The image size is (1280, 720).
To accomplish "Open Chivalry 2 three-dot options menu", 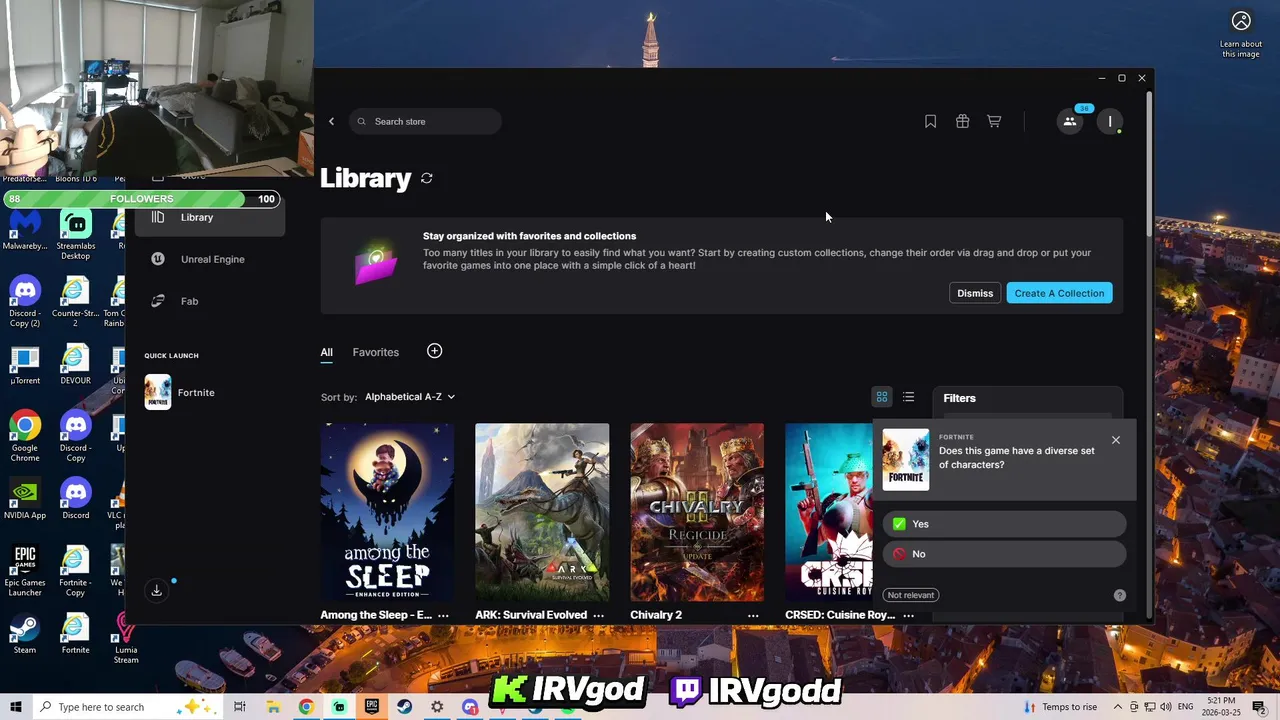I will tap(753, 616).
